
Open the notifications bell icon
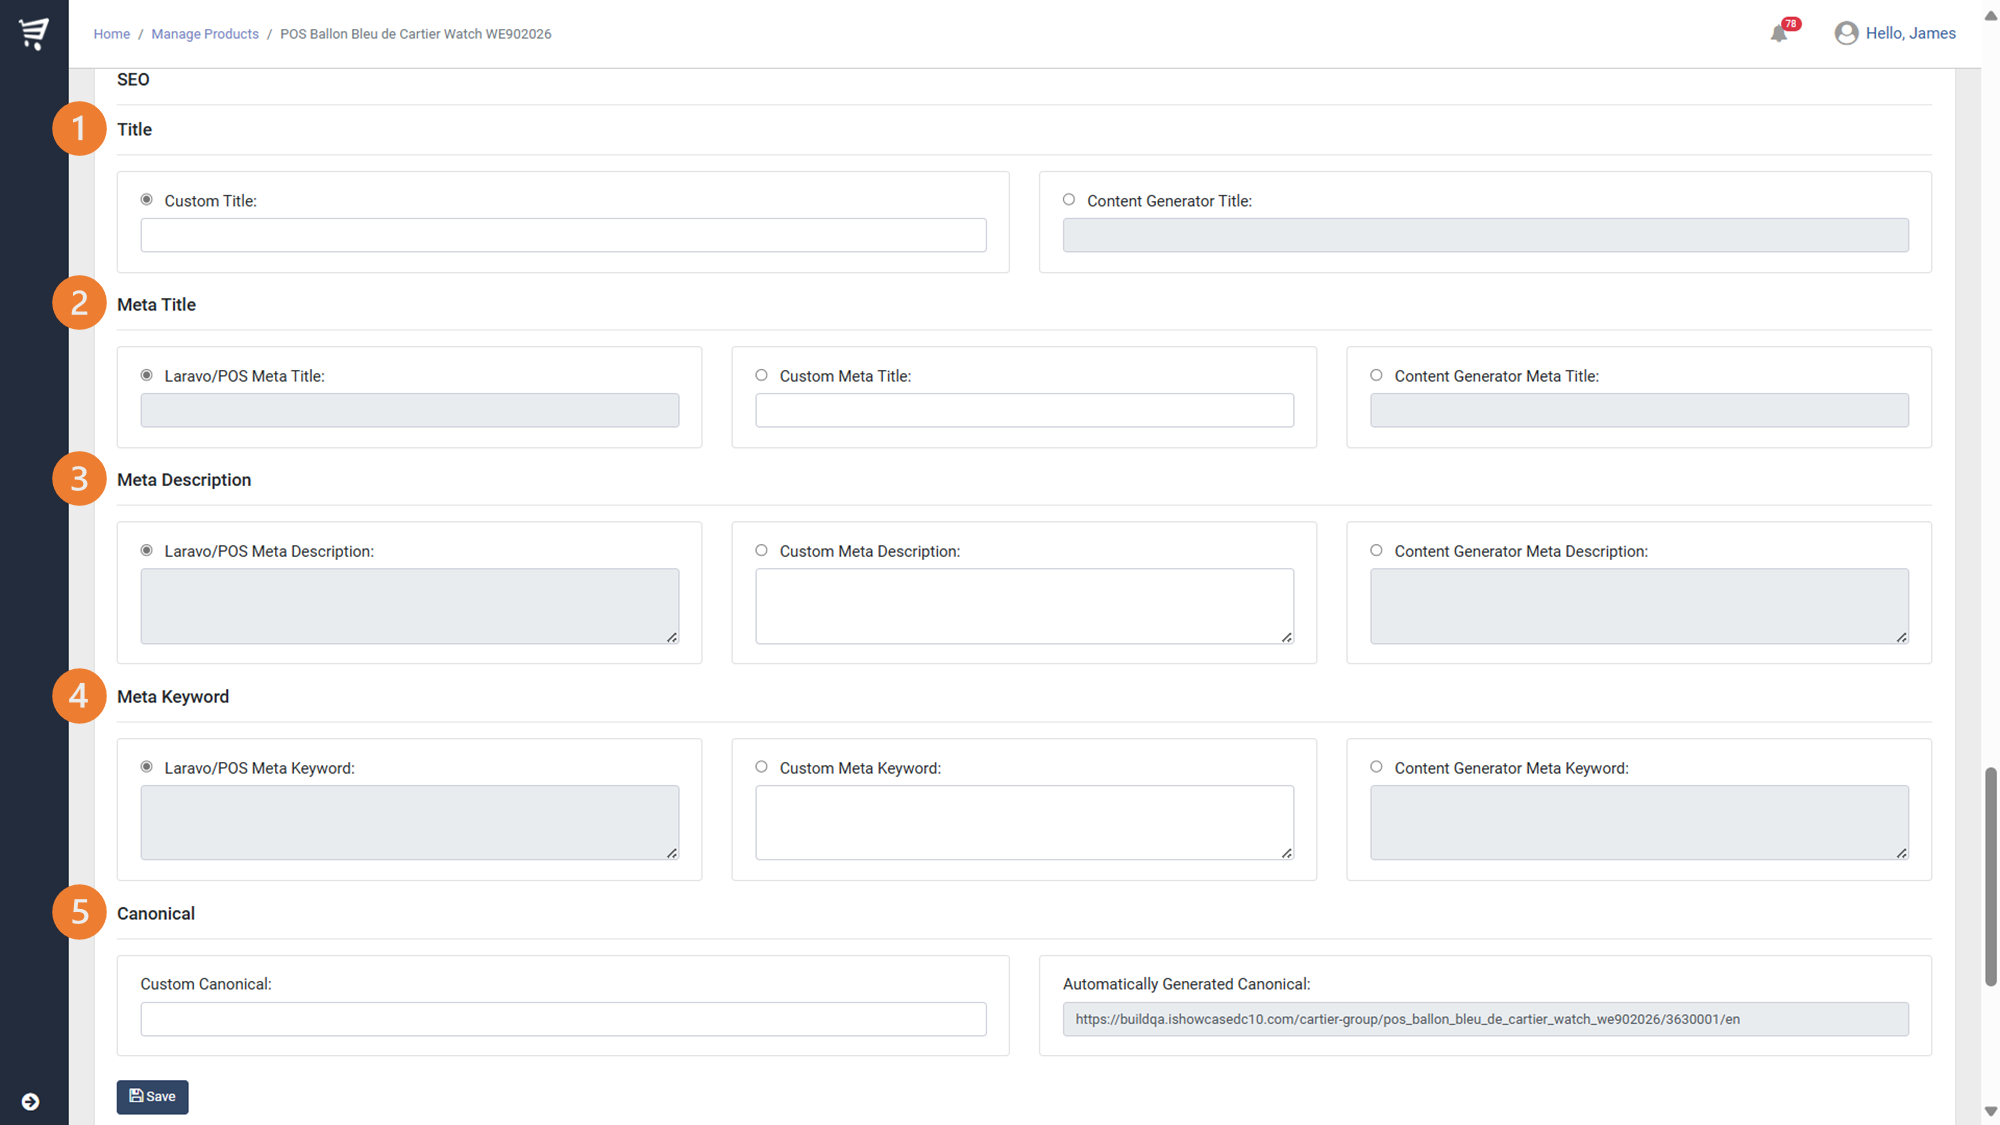click(1779, 34)
